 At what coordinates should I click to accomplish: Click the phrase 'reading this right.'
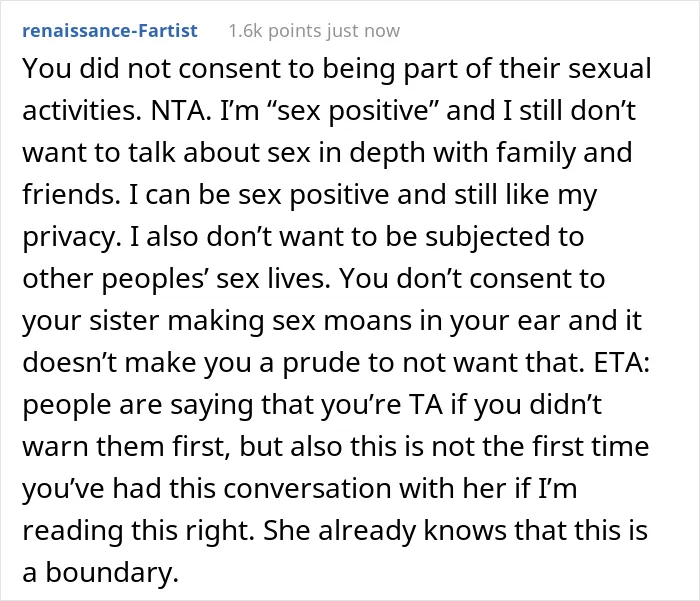138,531
